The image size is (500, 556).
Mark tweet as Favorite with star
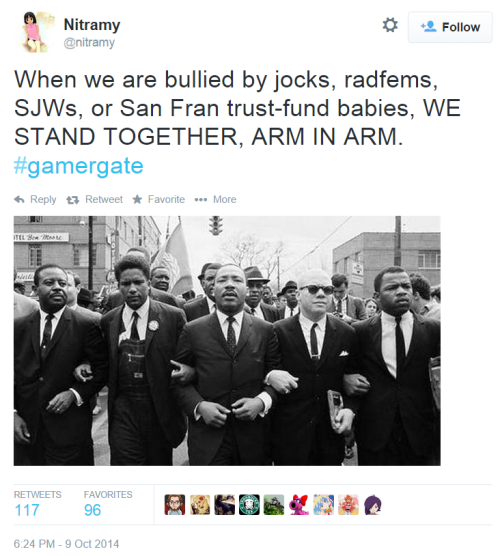coord(137,199)
